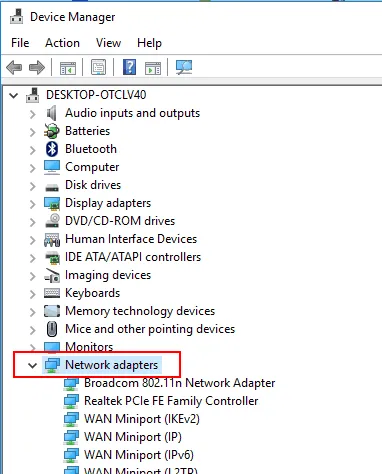Click the Computer monitor icon

(52, 167)
